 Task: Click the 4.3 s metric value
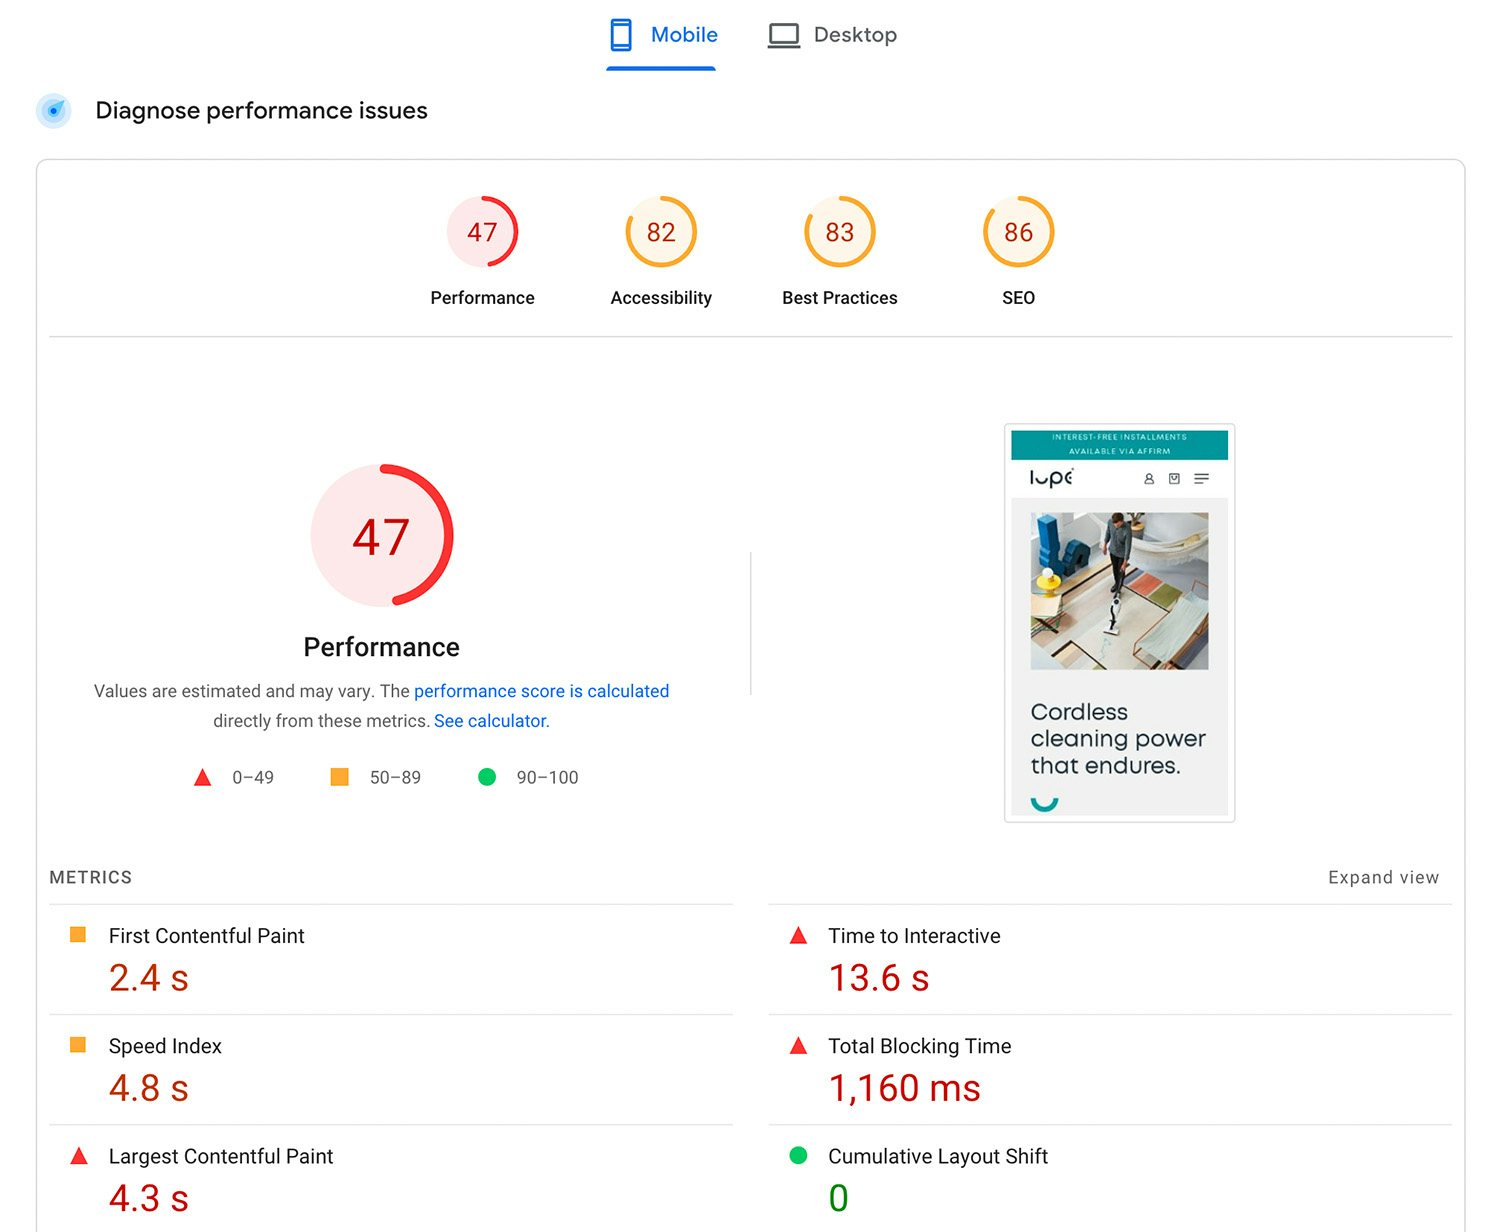pyautogui.click(x=149, y=1198)
